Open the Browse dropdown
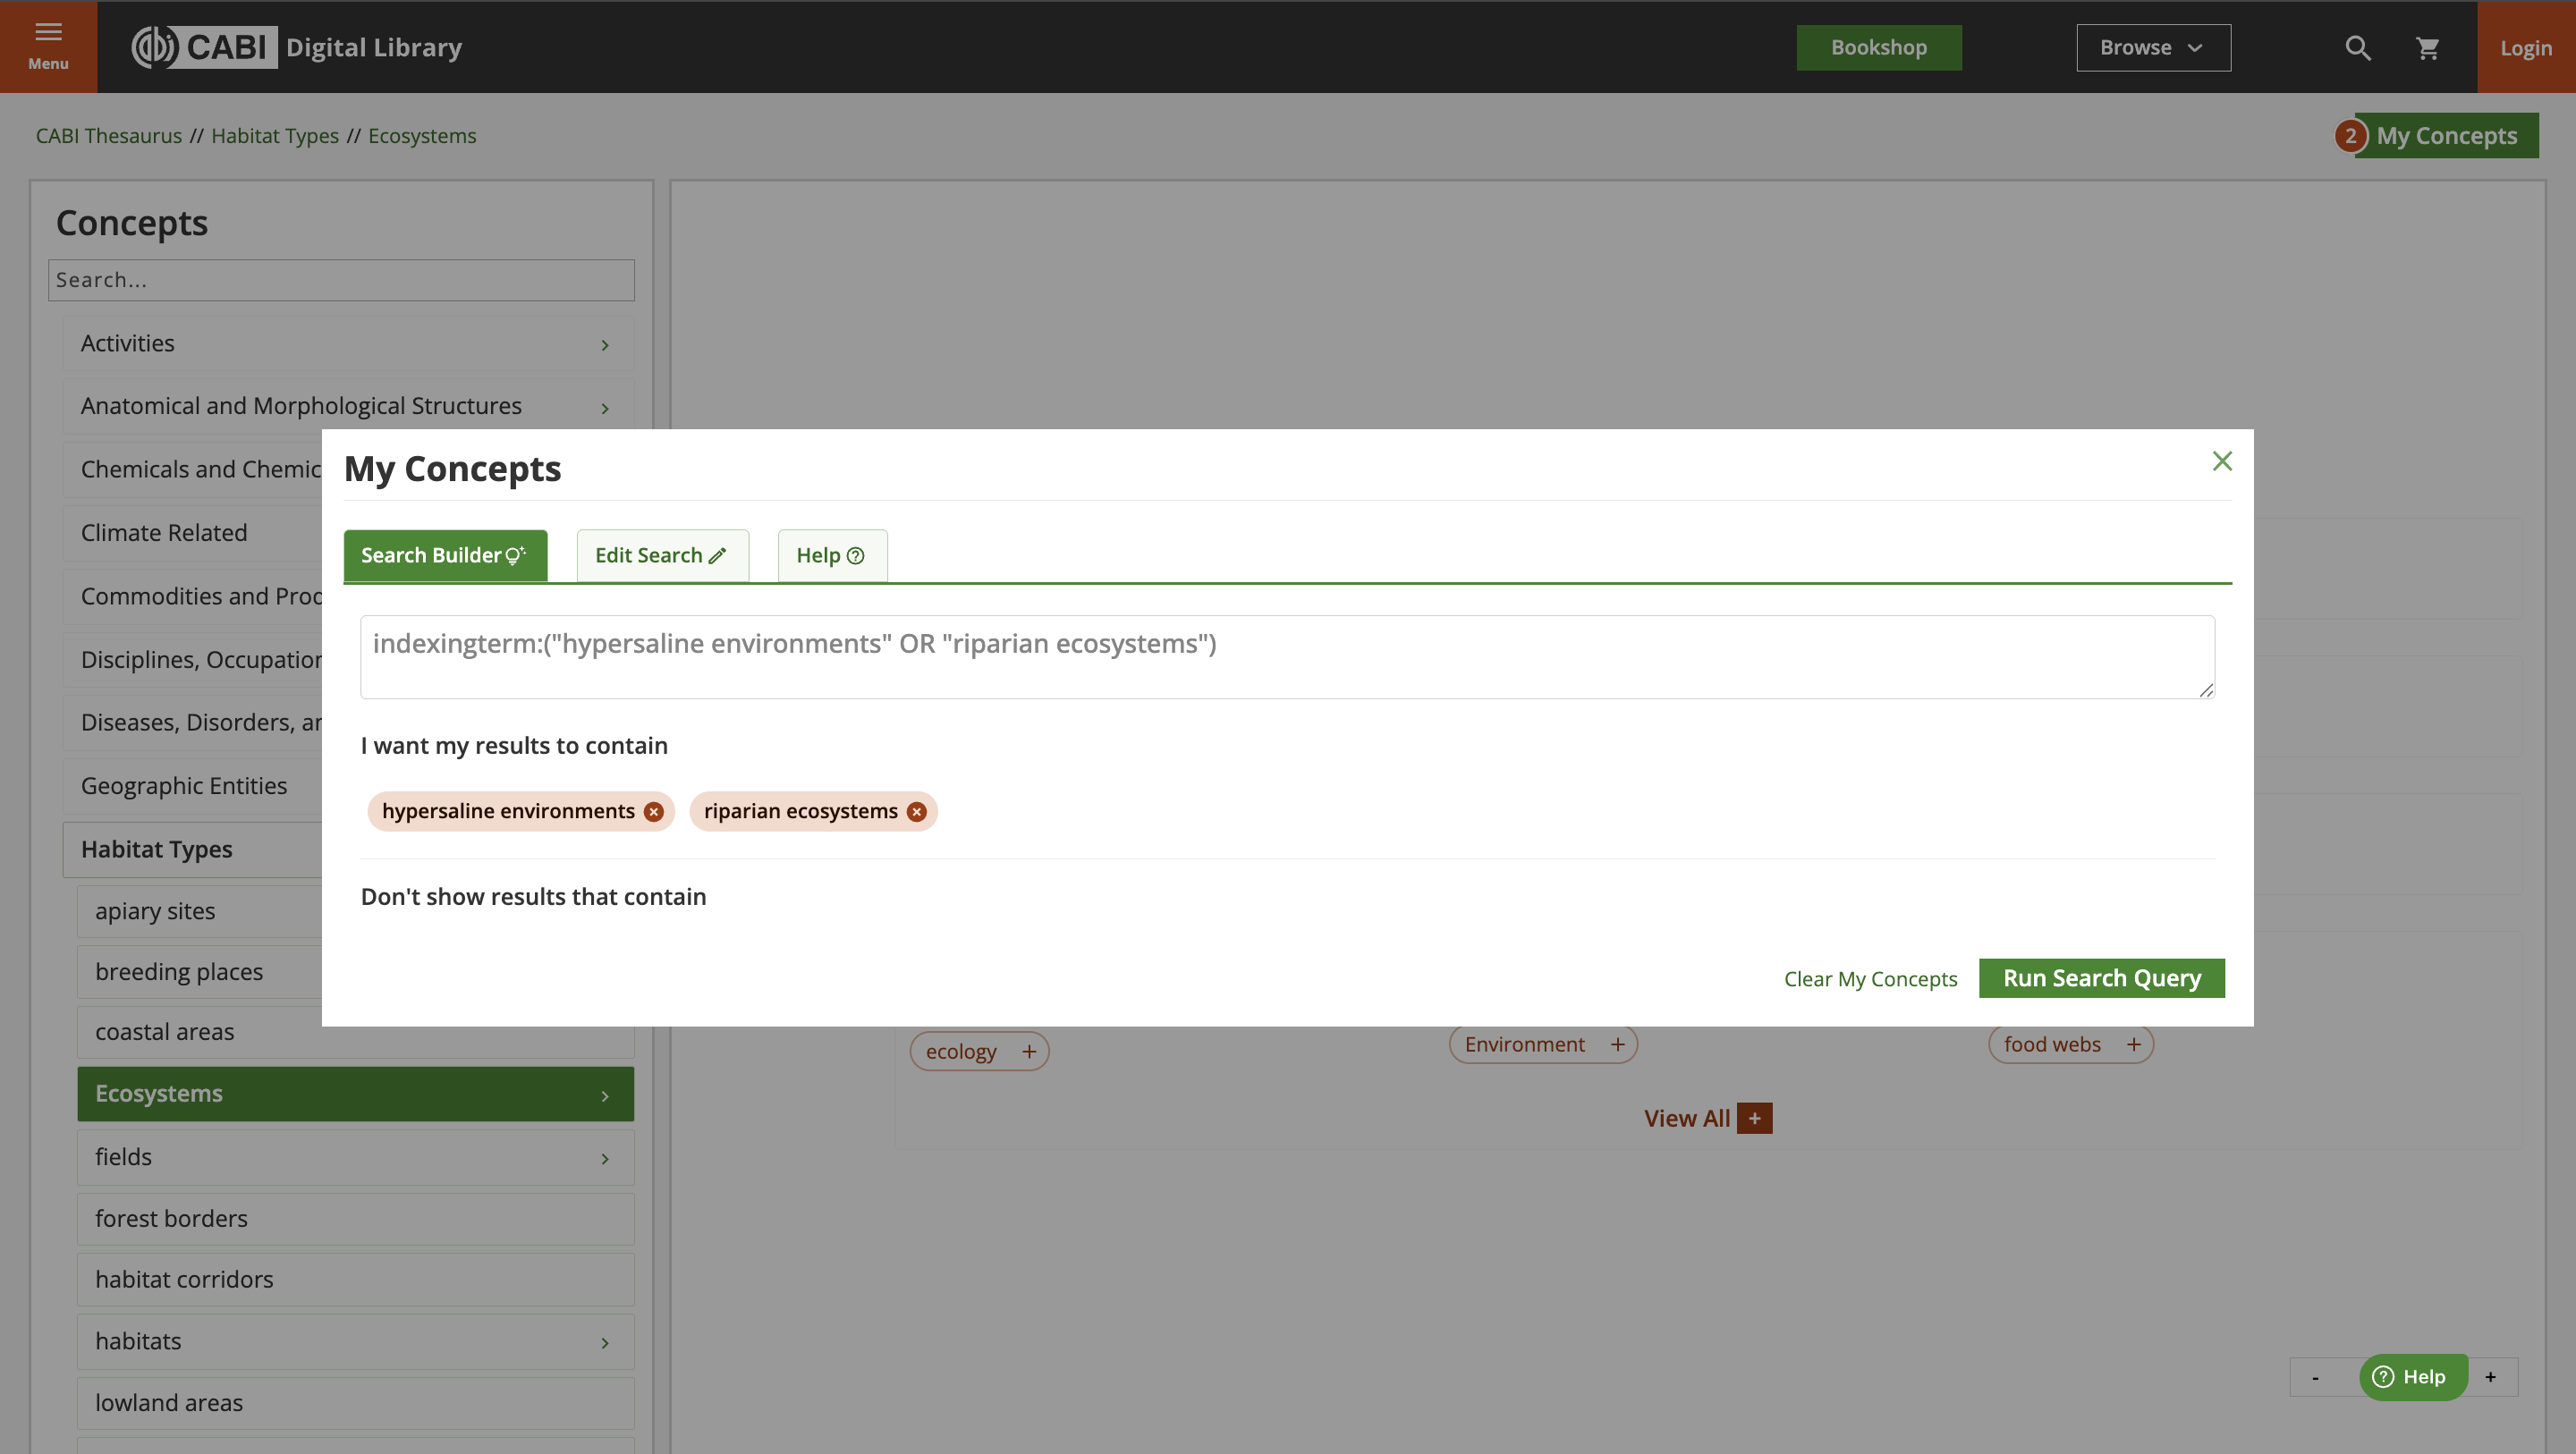Image resolution: width=2576 pixels, height=1454 pixels. (x=2152, y=48)
